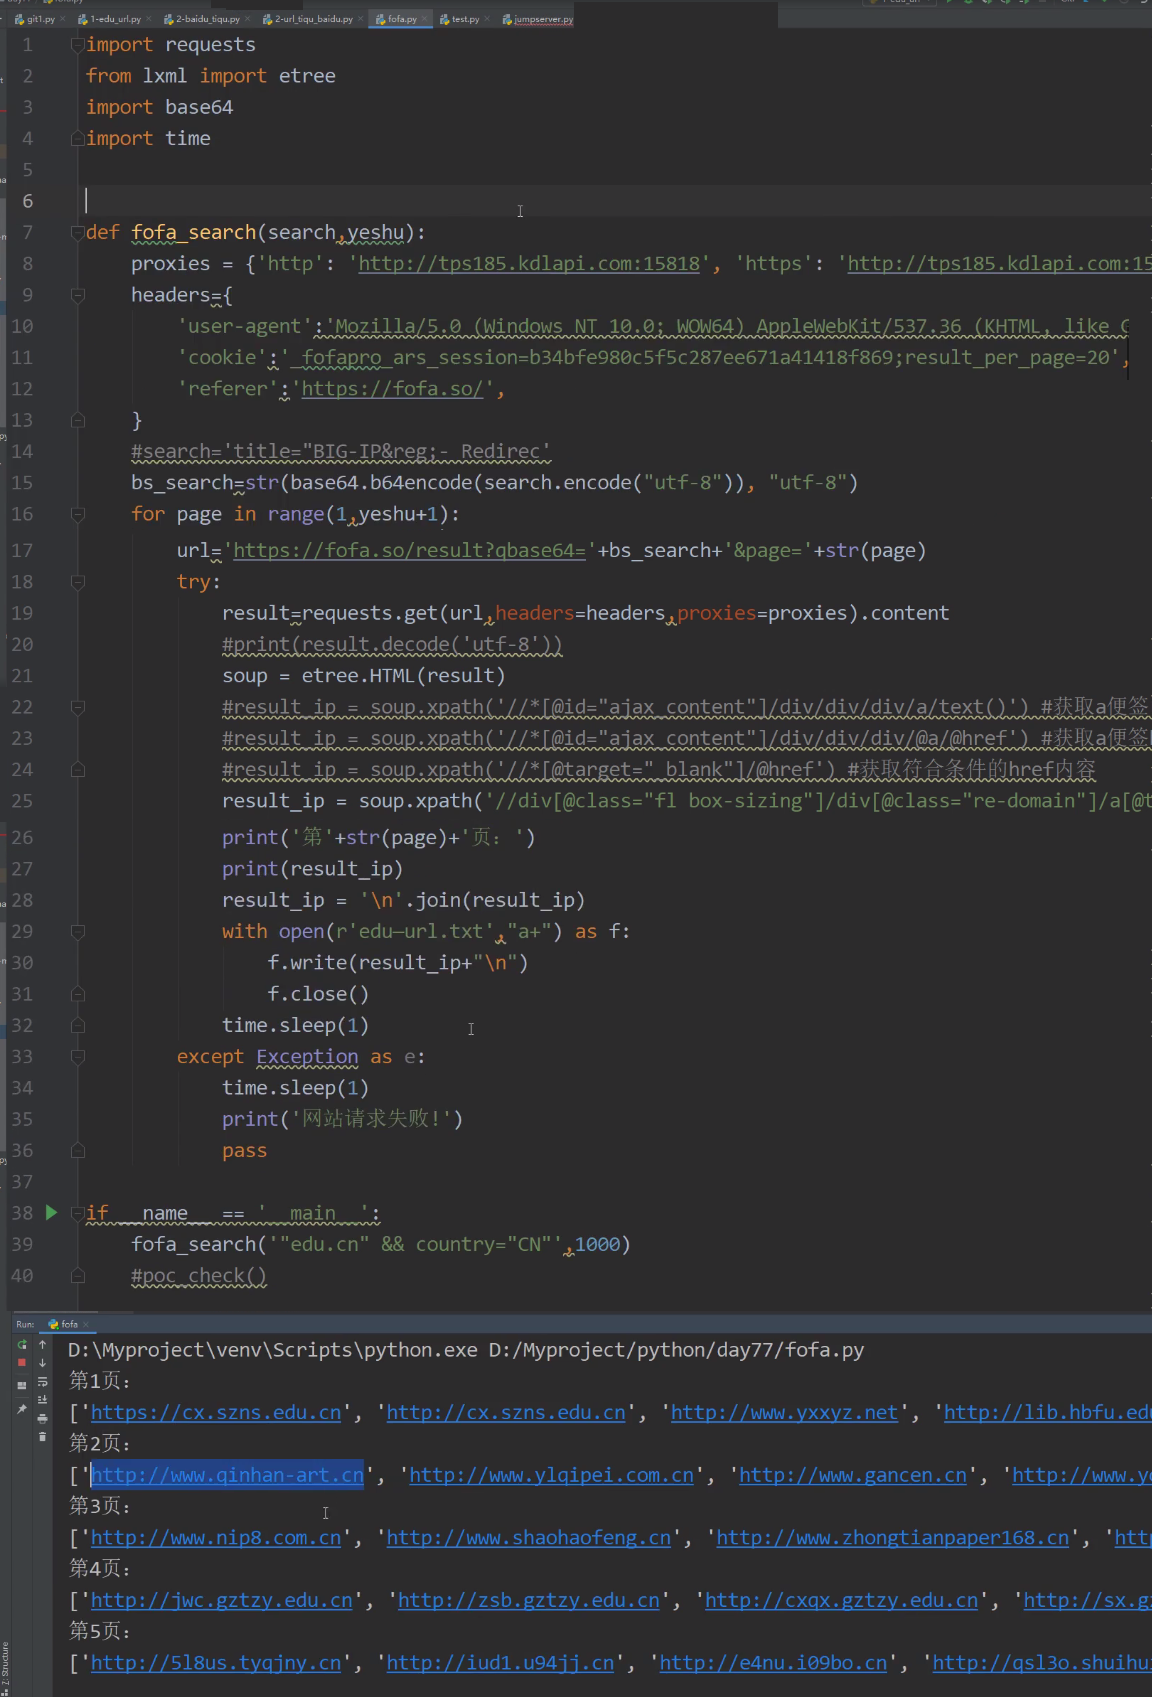Fold the try block at line 18
This screenshot has width=1152, height=1697.
click(x=77, y=582)
